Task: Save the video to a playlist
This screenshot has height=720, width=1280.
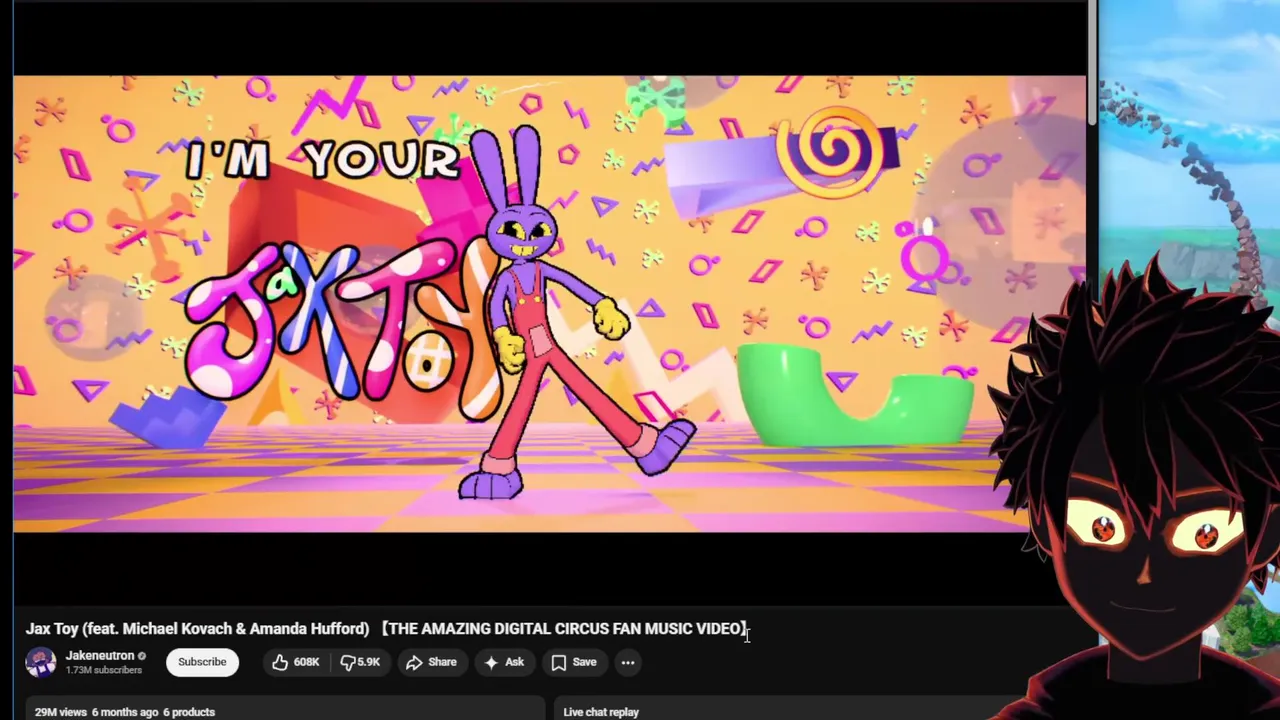Action: click(574, 662)
